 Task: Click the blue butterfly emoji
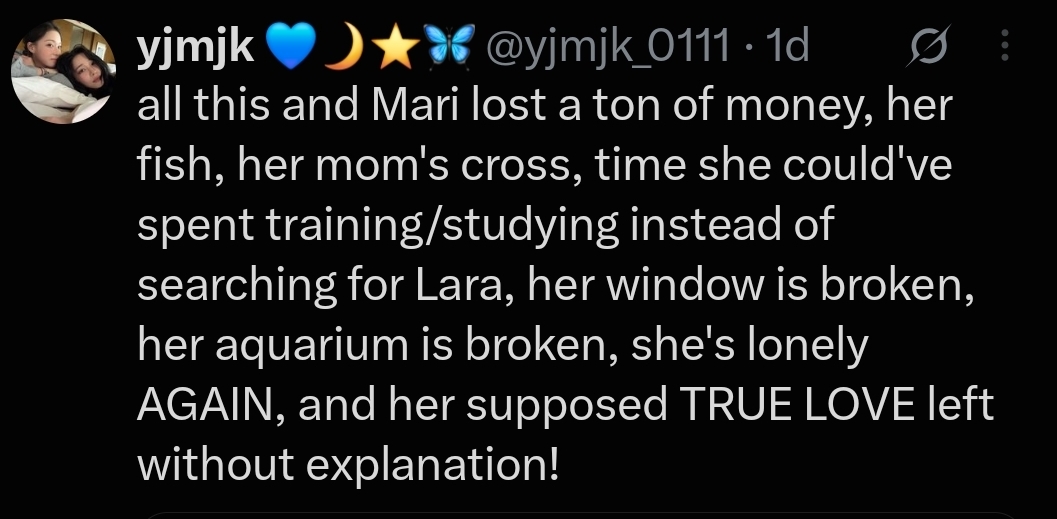point(450,46)
